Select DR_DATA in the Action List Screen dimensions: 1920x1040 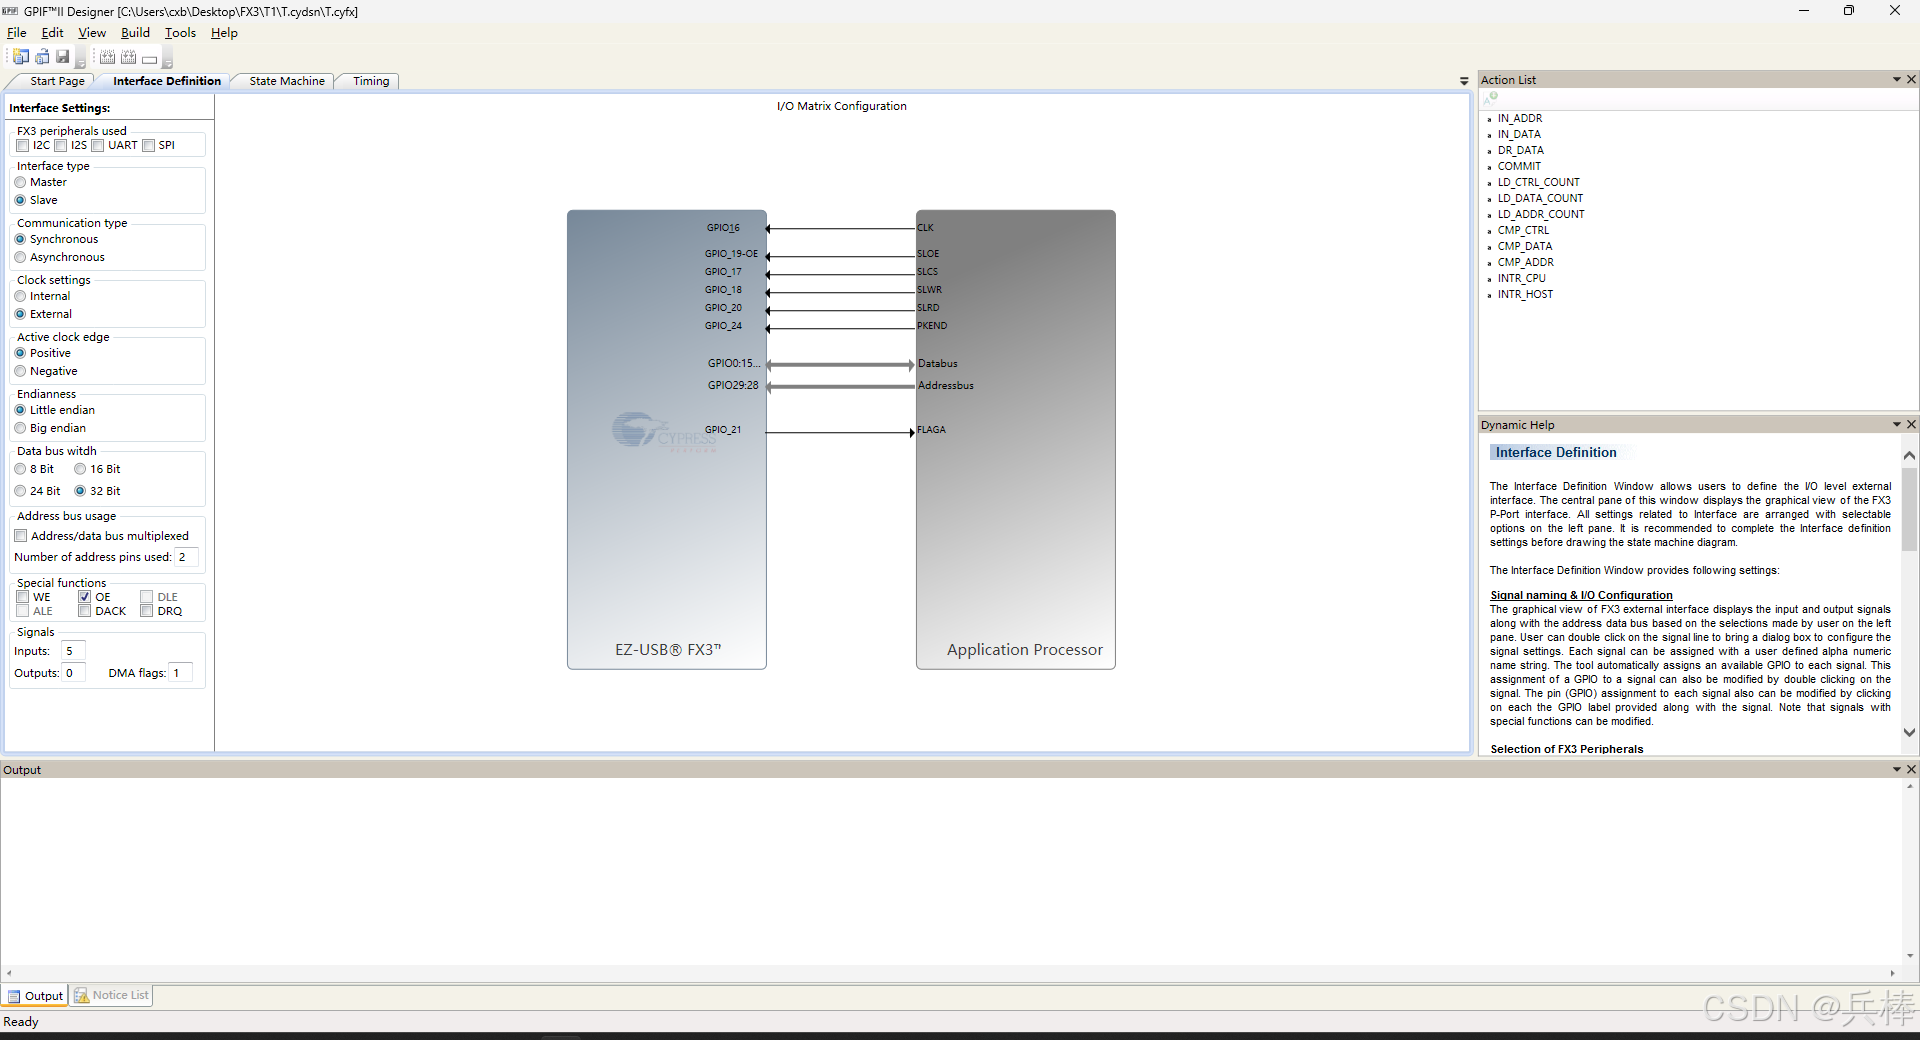(1520, 150)
